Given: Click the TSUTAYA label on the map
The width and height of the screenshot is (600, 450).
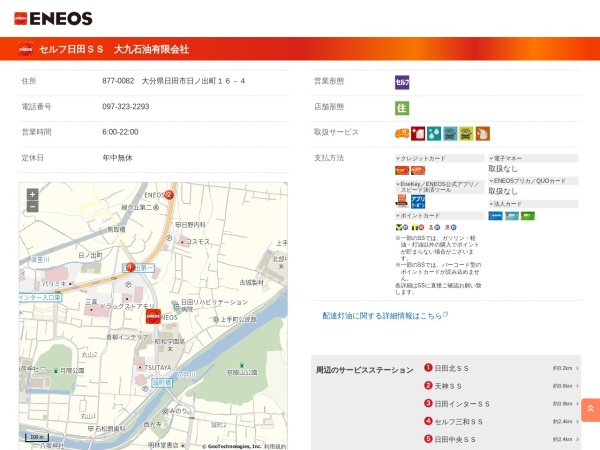Looking at the screenshot, I should (158, 367).
